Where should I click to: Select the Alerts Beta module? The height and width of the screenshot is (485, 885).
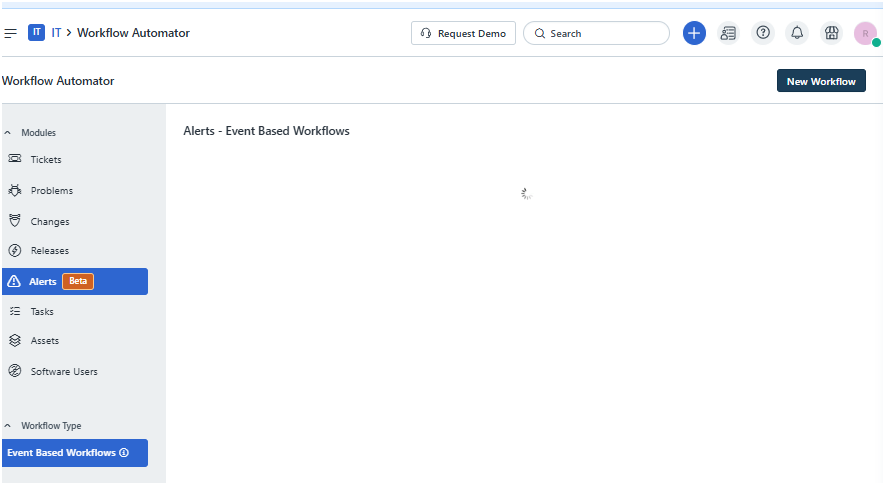point(75,281)
